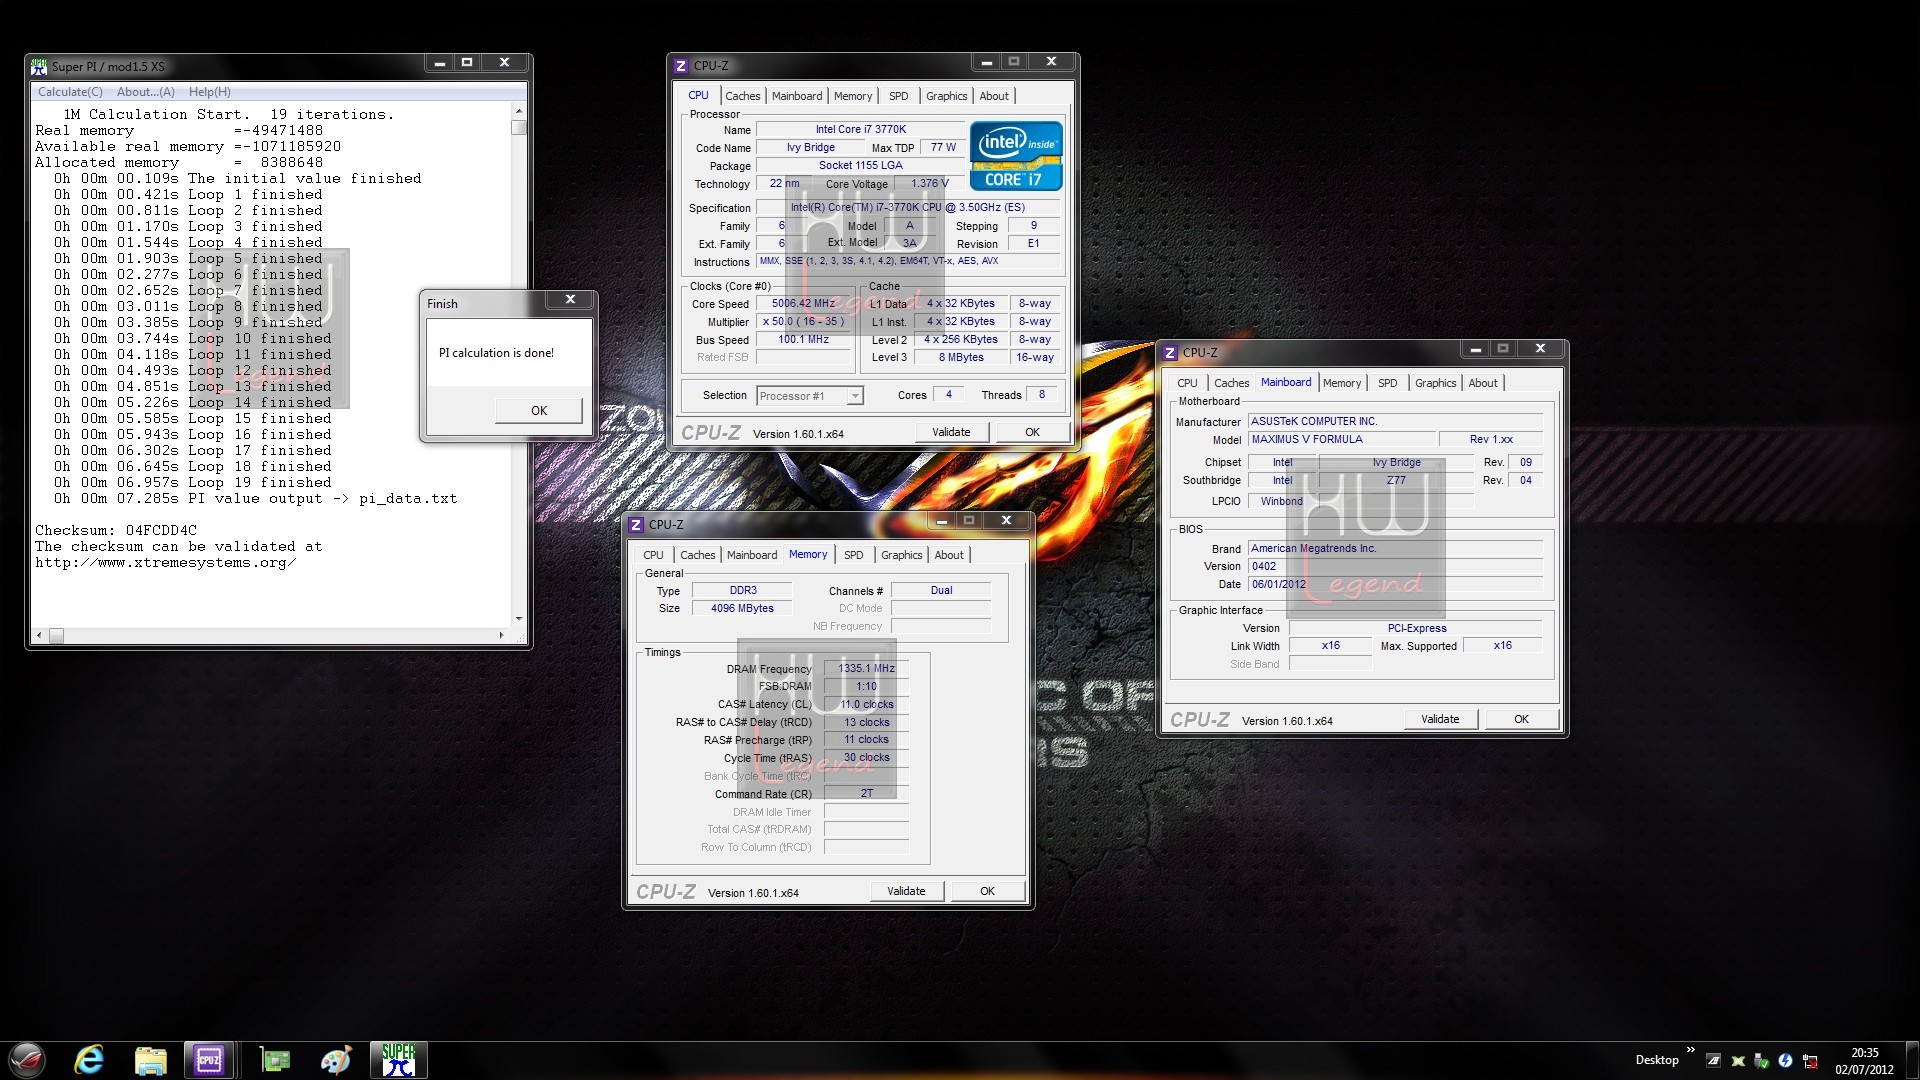Select the Memory tab in processor CPU-Z window
Image resolution: width=1920 pixels, height=1080 pixels.
tap(853, 96)
